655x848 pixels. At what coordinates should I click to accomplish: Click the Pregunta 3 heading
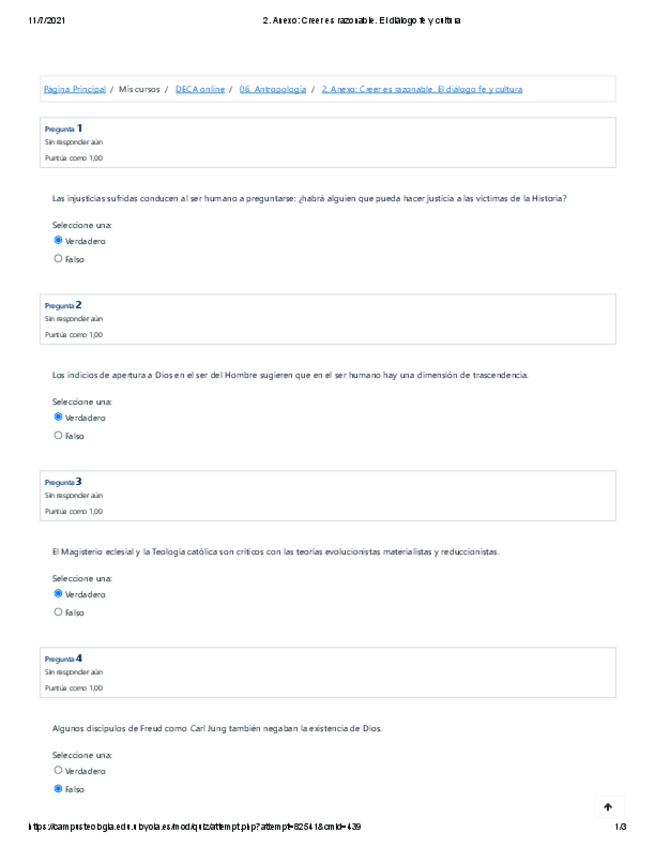63,482
